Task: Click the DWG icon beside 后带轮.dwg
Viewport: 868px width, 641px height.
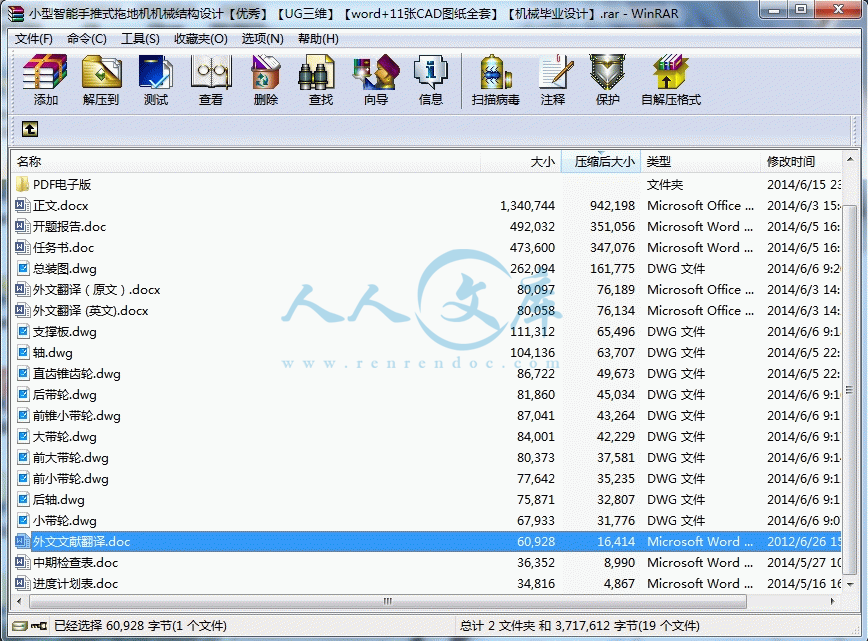Action: coord(23,395)
